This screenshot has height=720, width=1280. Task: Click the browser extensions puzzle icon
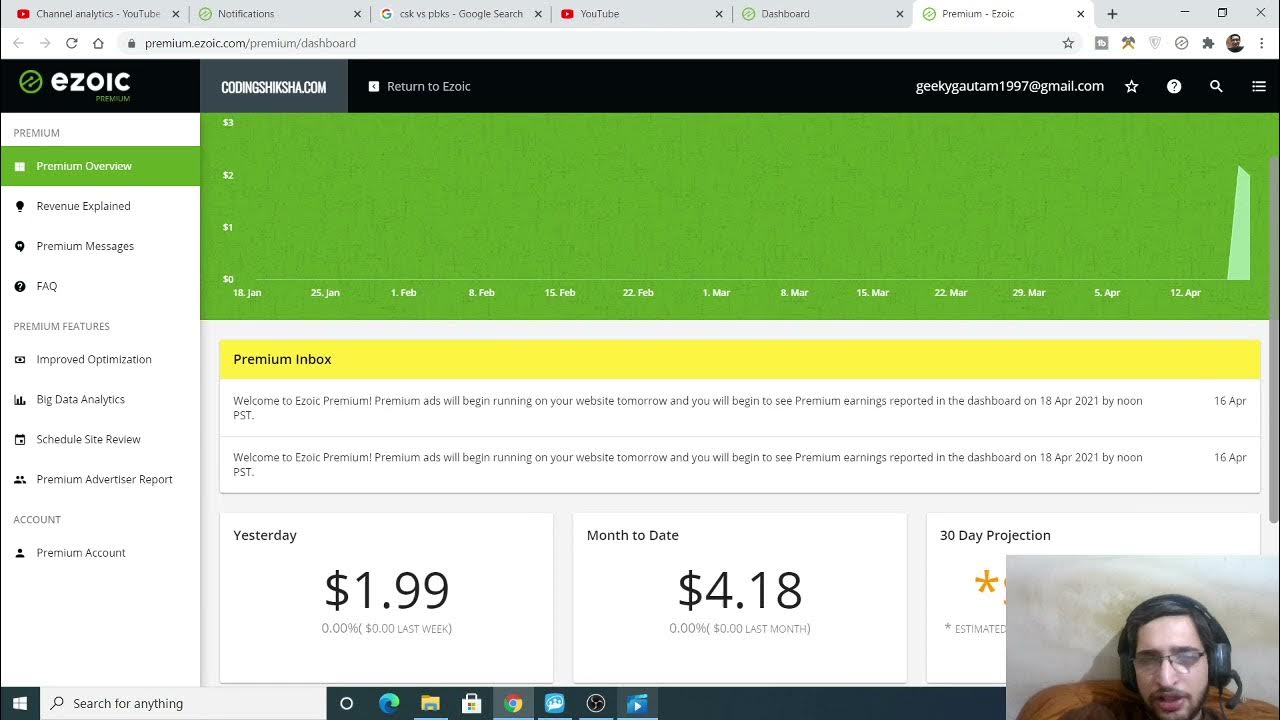tap(1208, 43)
